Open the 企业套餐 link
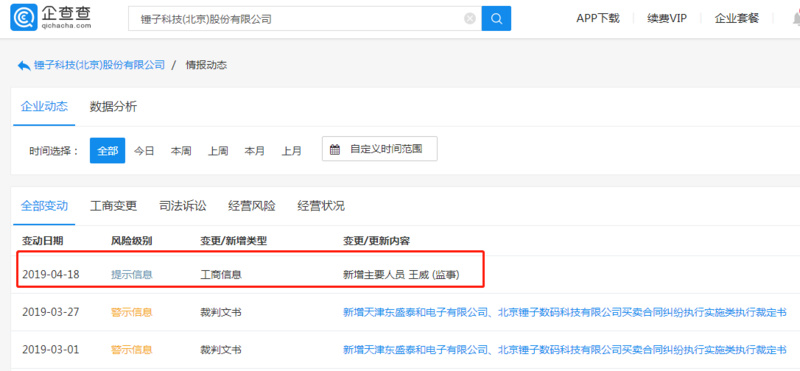 pyautogui.click(x=737, y=18)
